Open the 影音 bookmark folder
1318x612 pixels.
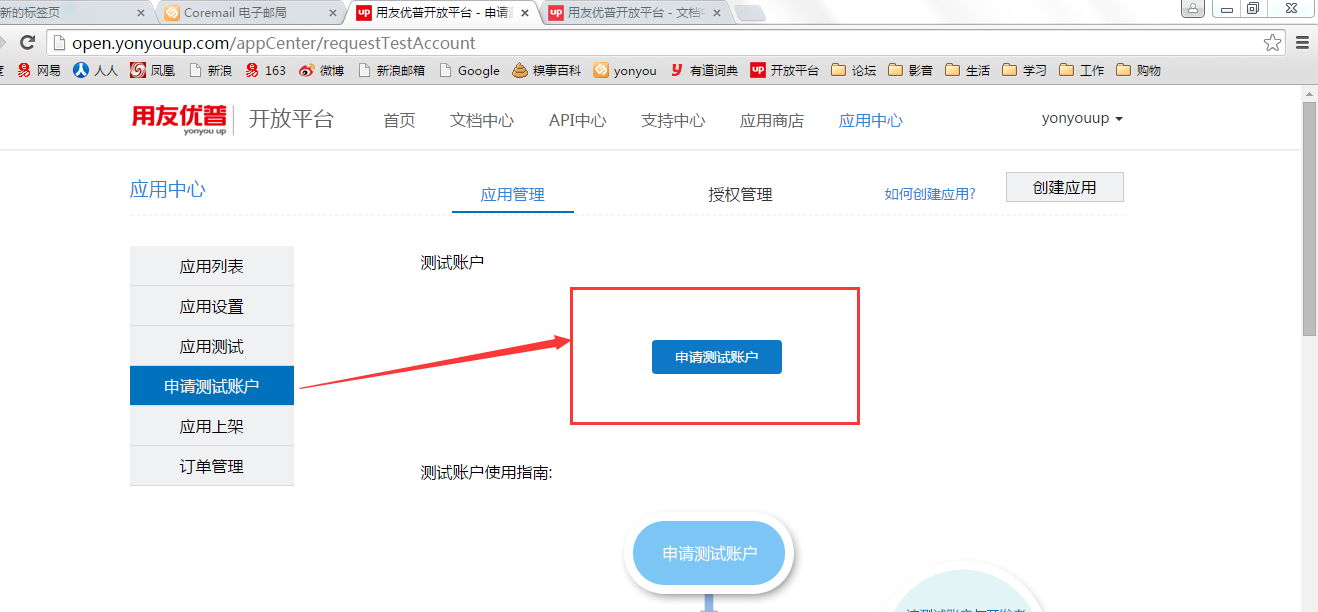tap(910, 70)
